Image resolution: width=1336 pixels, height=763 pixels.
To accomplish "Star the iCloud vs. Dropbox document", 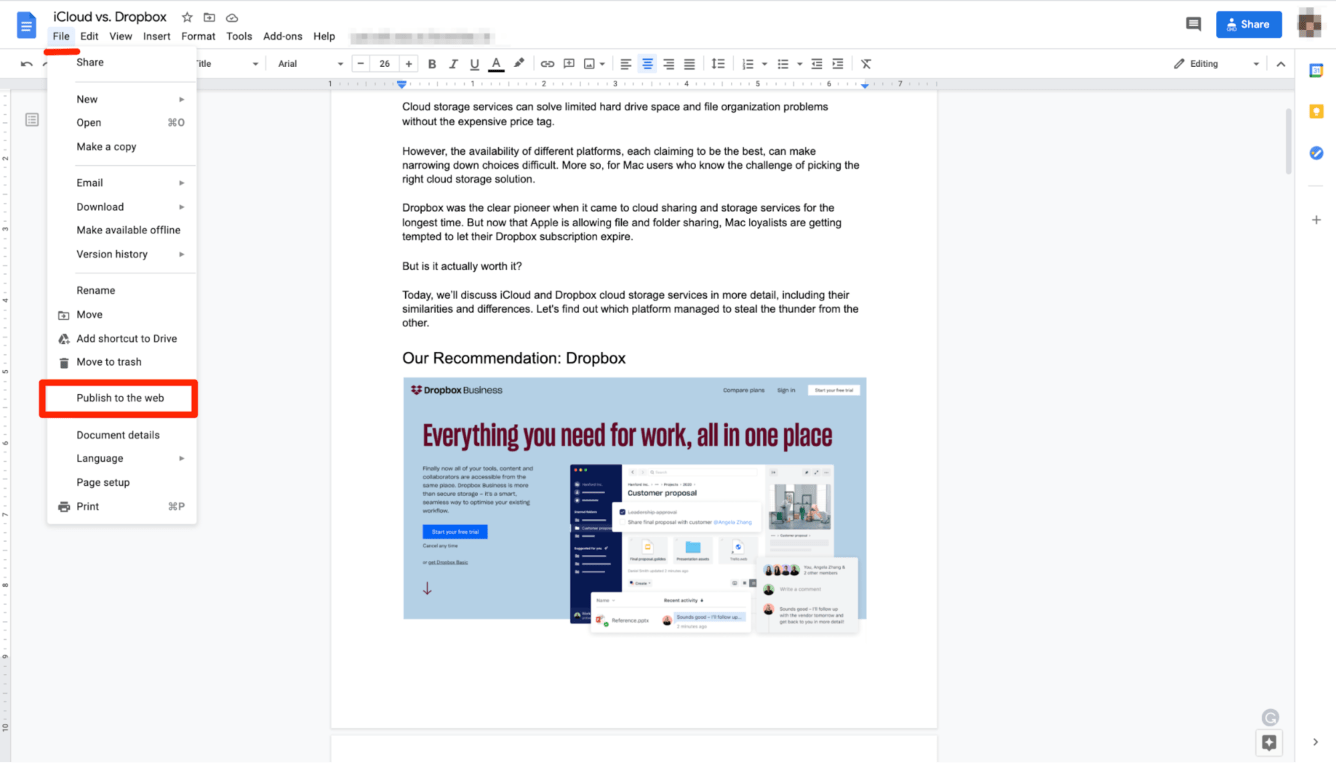I will point(186,16).
